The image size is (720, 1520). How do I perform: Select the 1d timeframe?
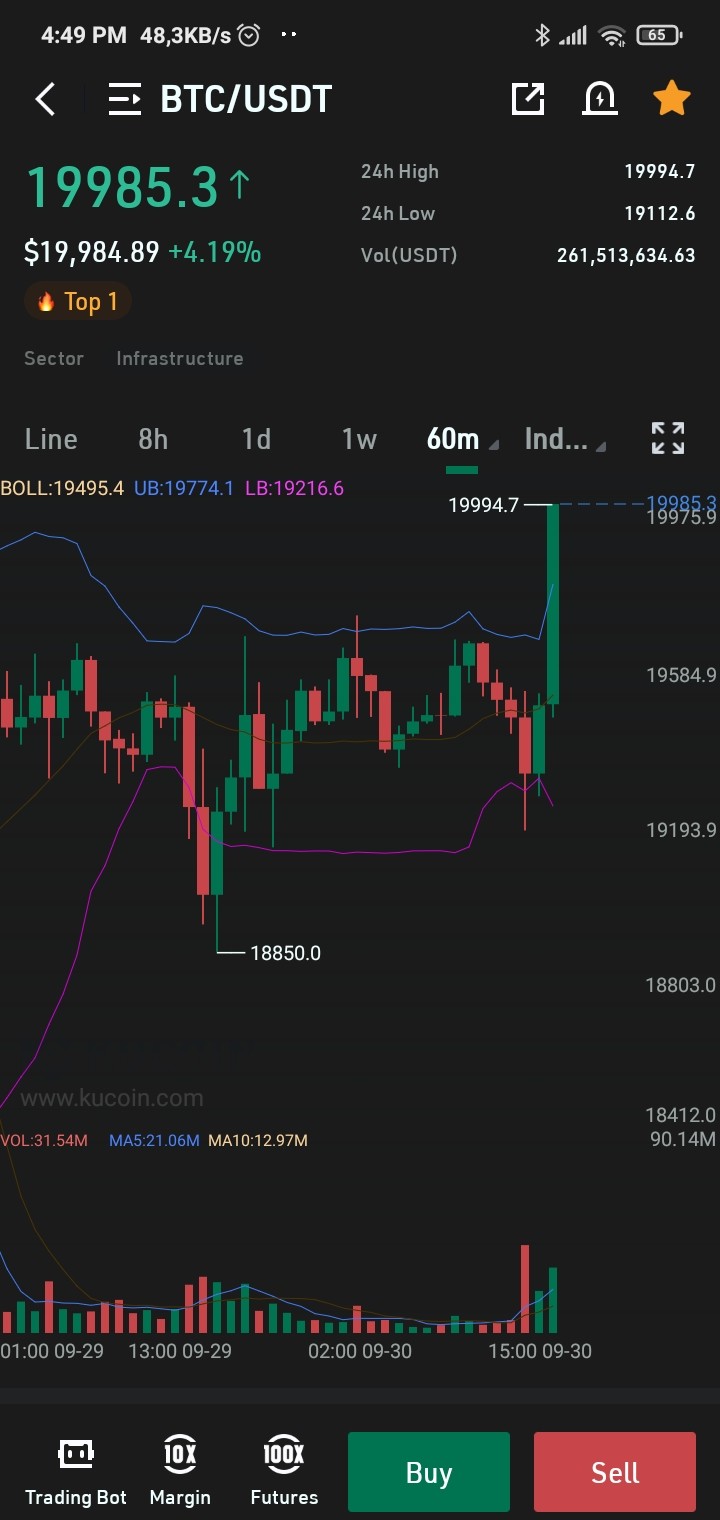click(256, 439)
